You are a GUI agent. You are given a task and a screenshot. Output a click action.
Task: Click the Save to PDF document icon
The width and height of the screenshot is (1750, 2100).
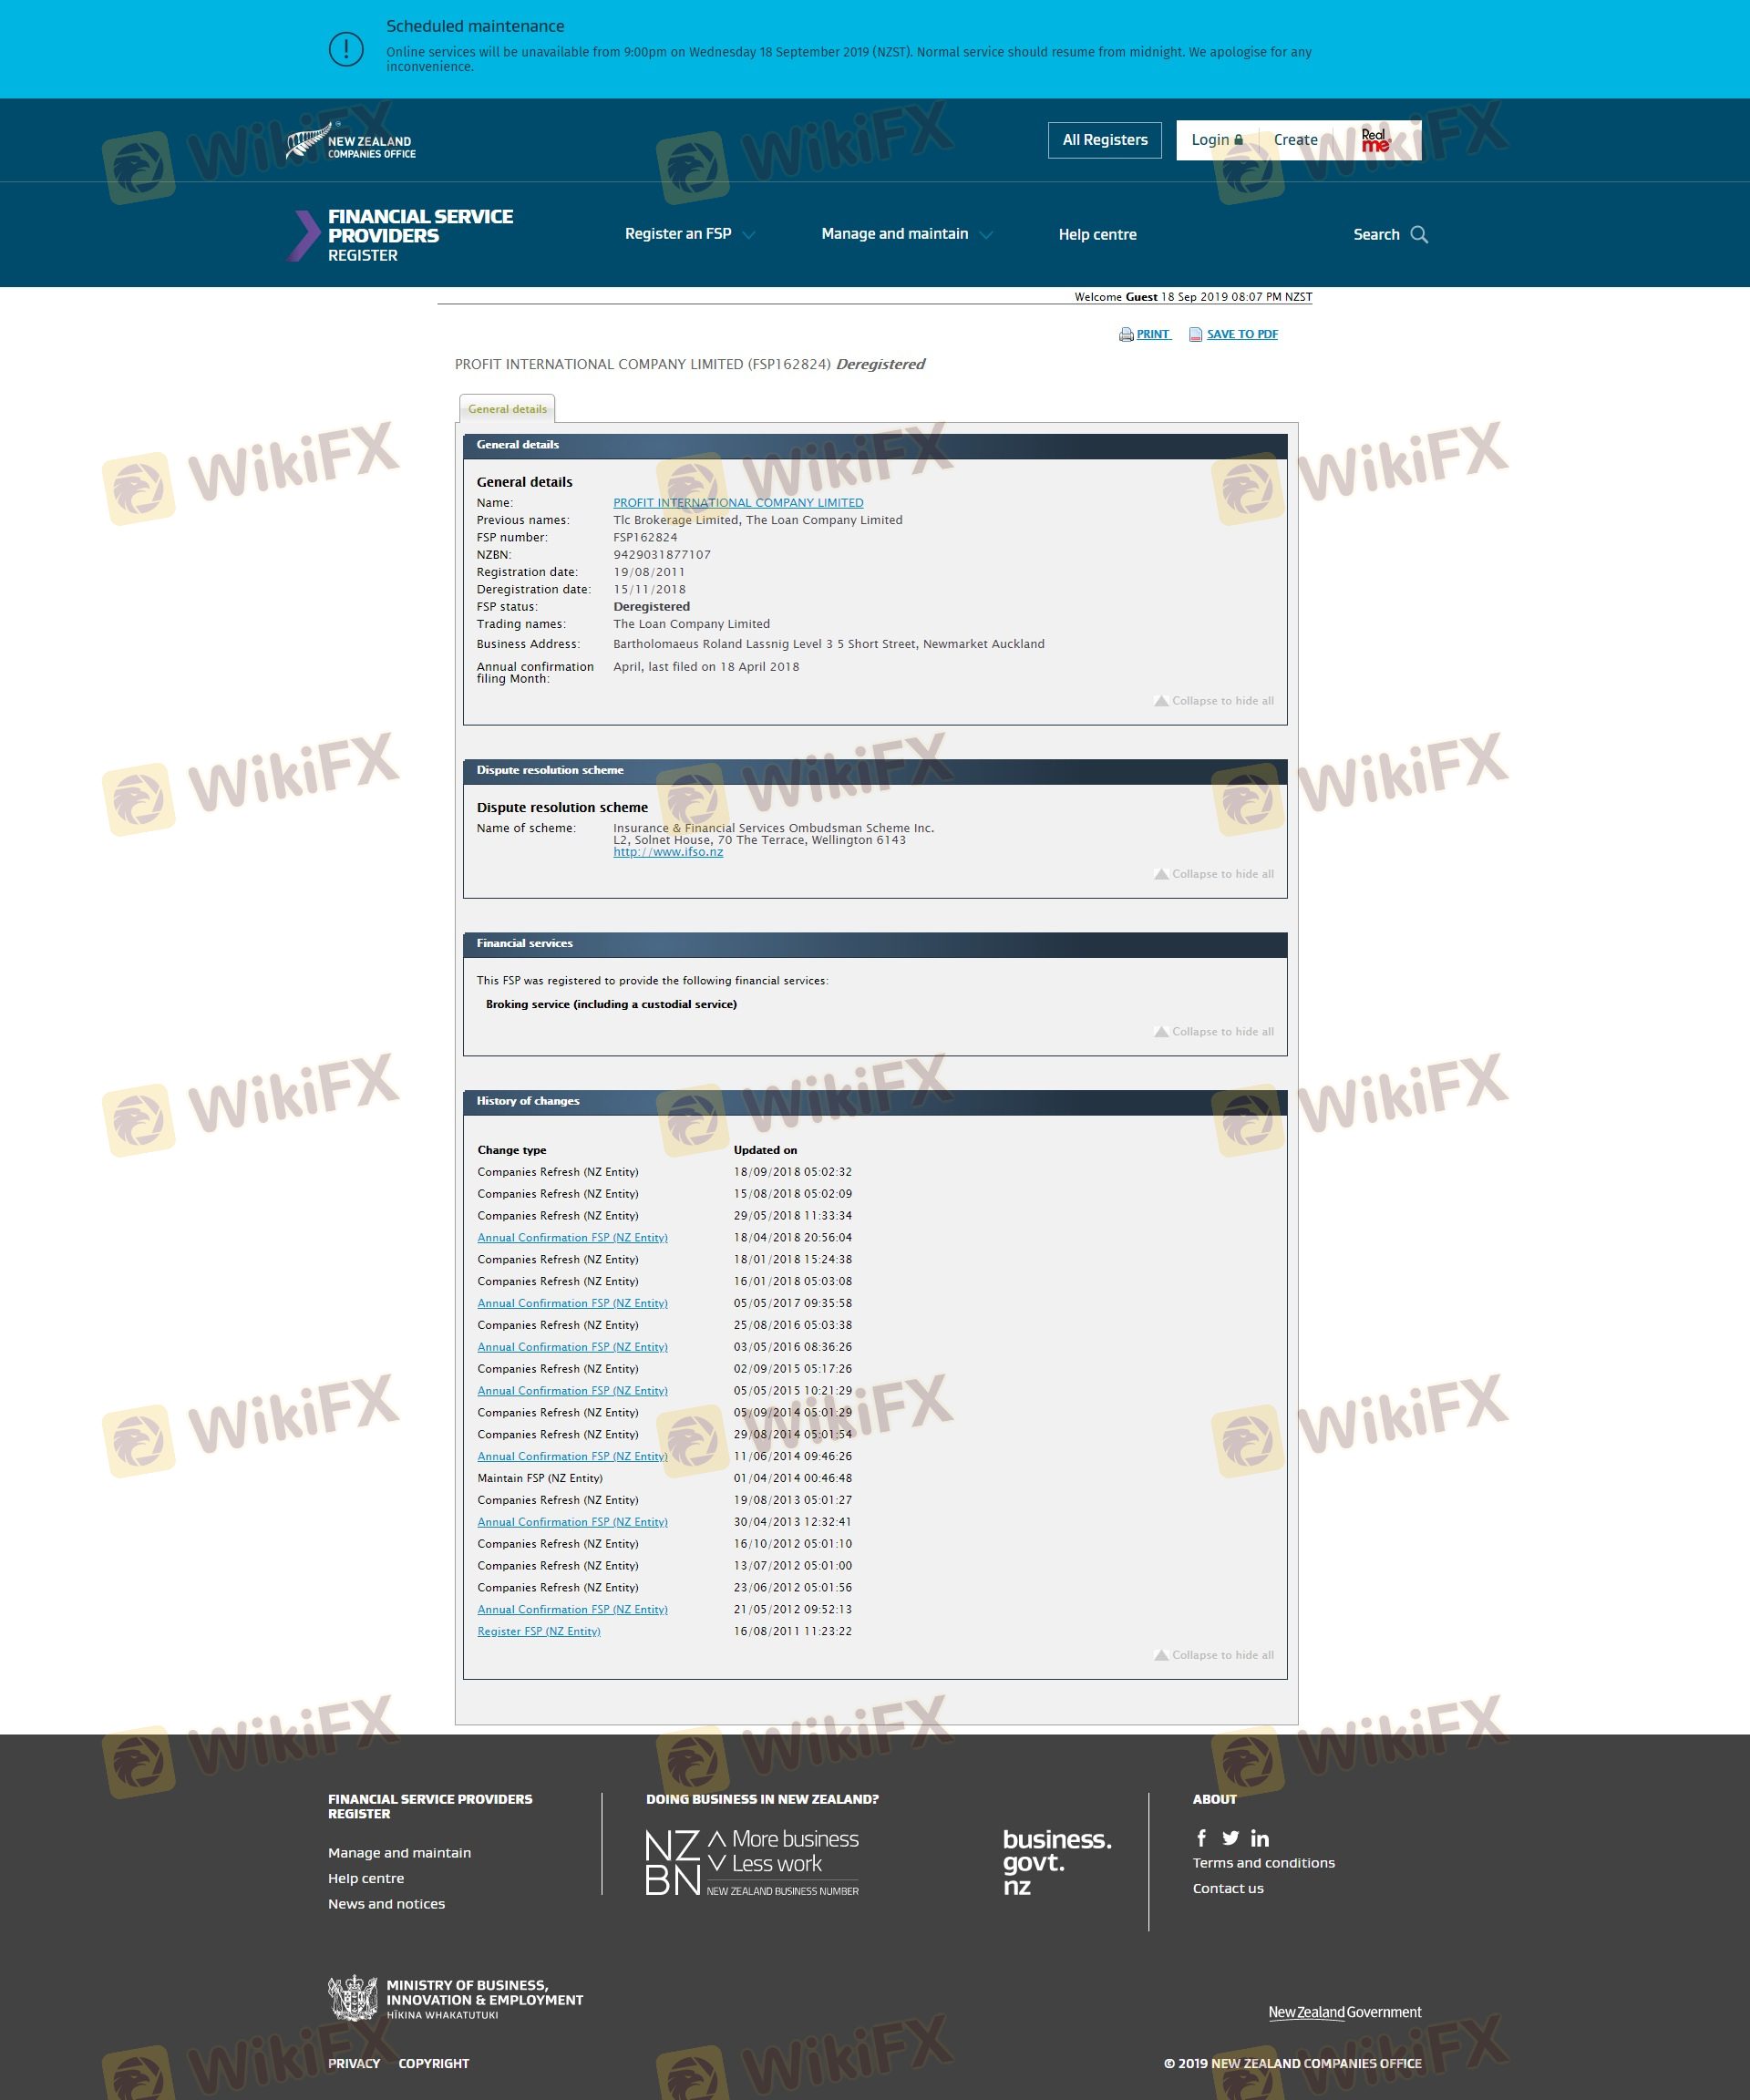[1195, 335]
